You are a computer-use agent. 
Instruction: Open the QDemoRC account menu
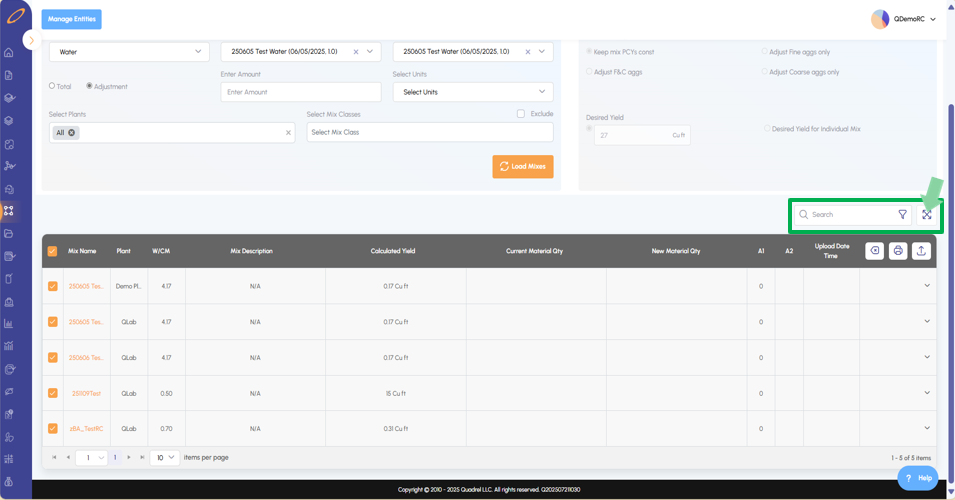tap(932, 19)
